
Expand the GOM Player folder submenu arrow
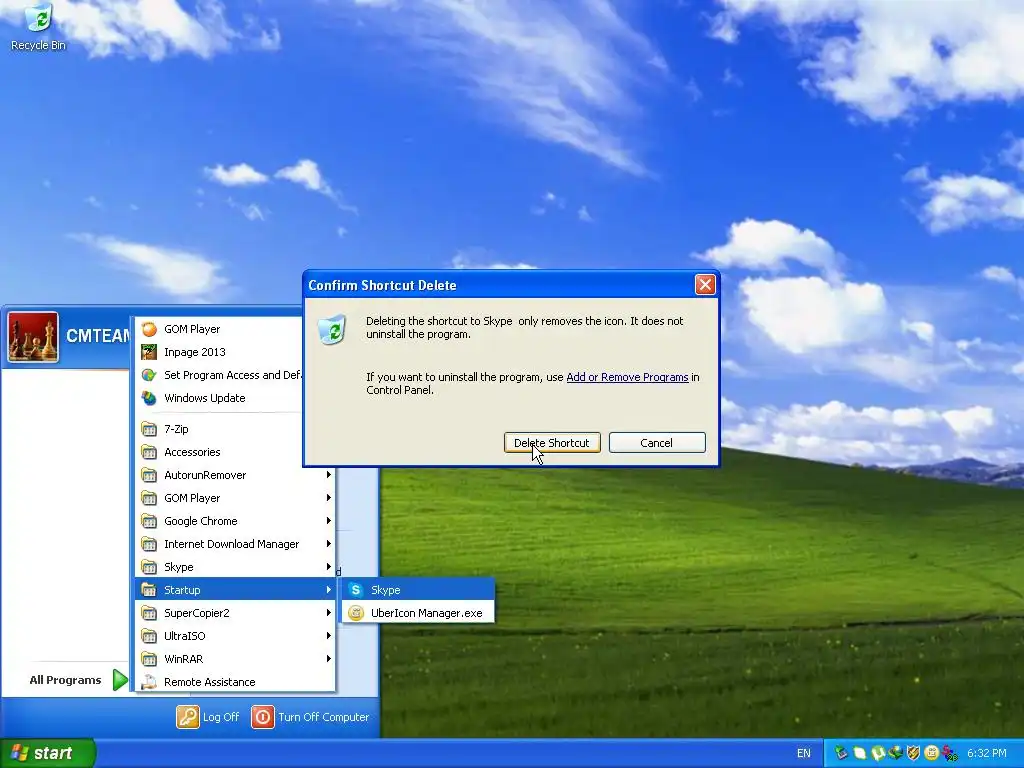coord(328,498)
